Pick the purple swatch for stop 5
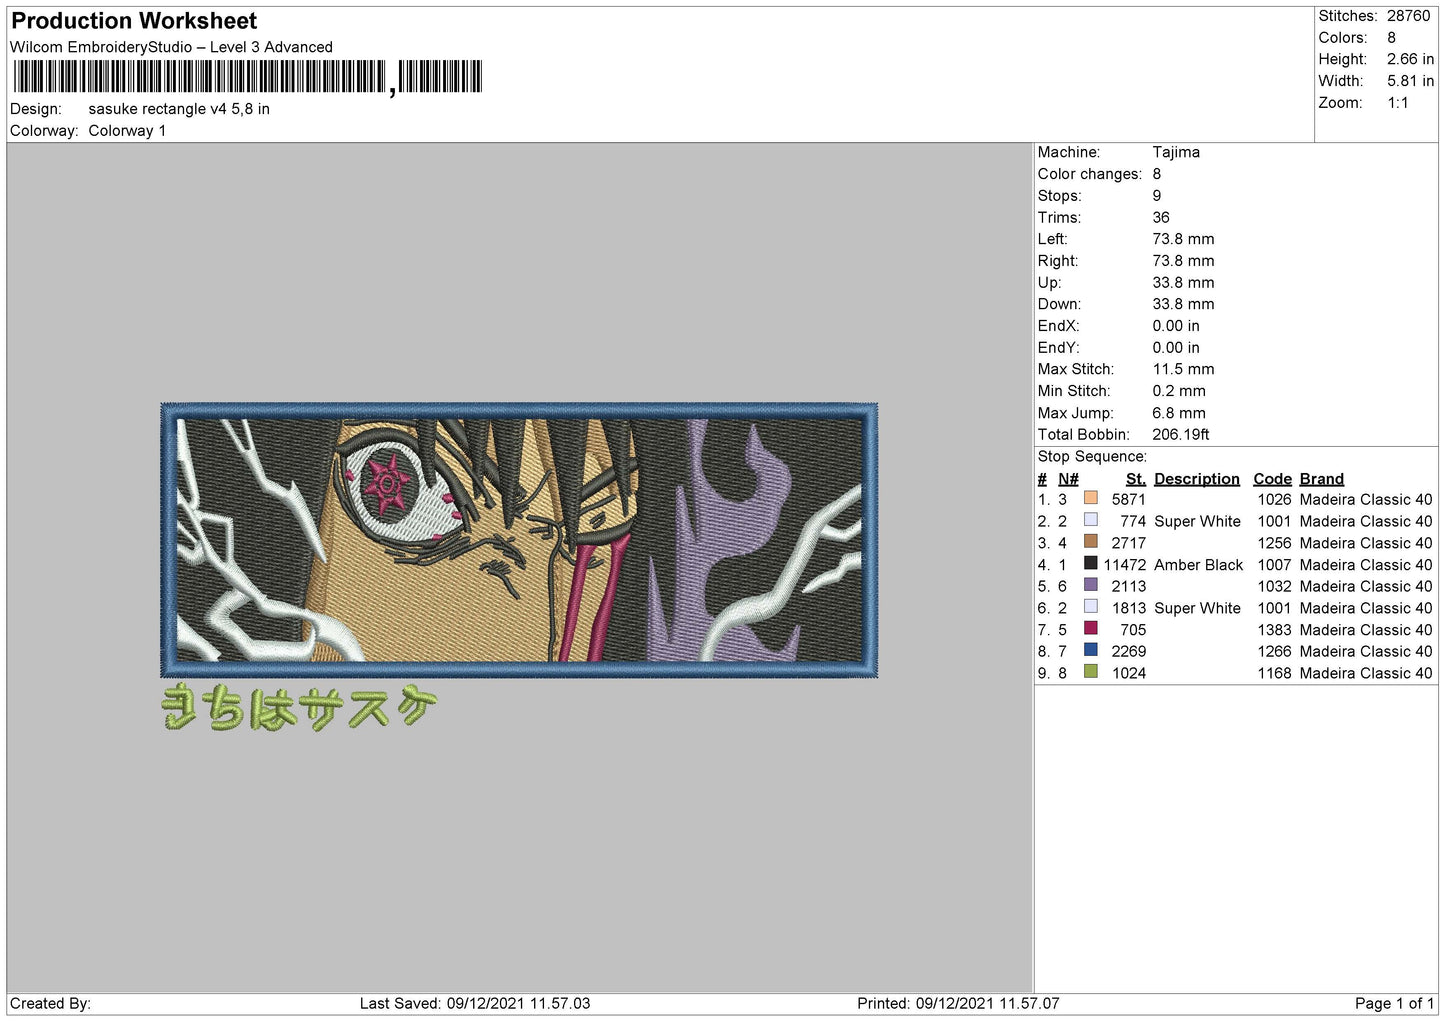Image resolution: width=1445 pixels, height=1021 pixels. (1091, 585)
